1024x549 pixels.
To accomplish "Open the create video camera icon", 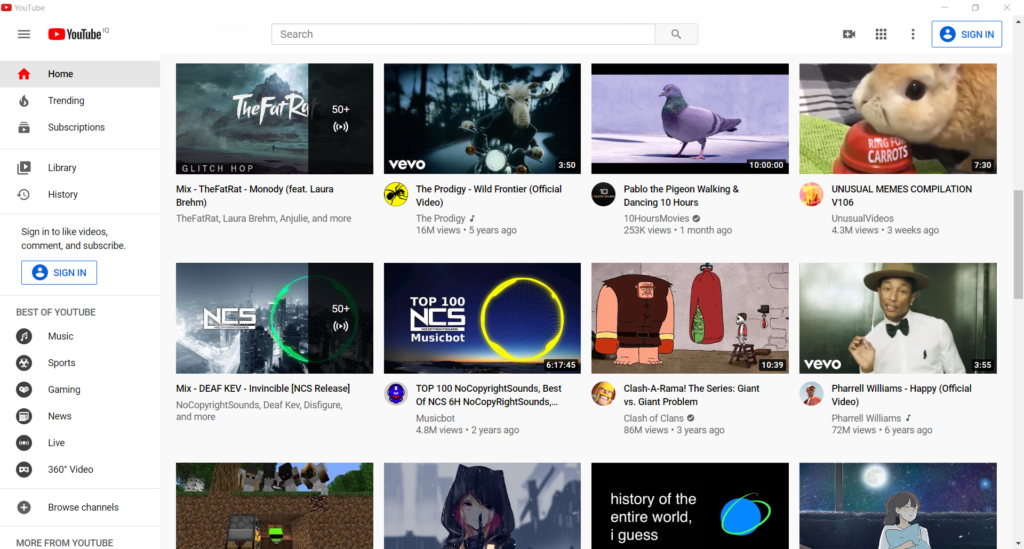I will pyautogui.click(x=848, y=34).
